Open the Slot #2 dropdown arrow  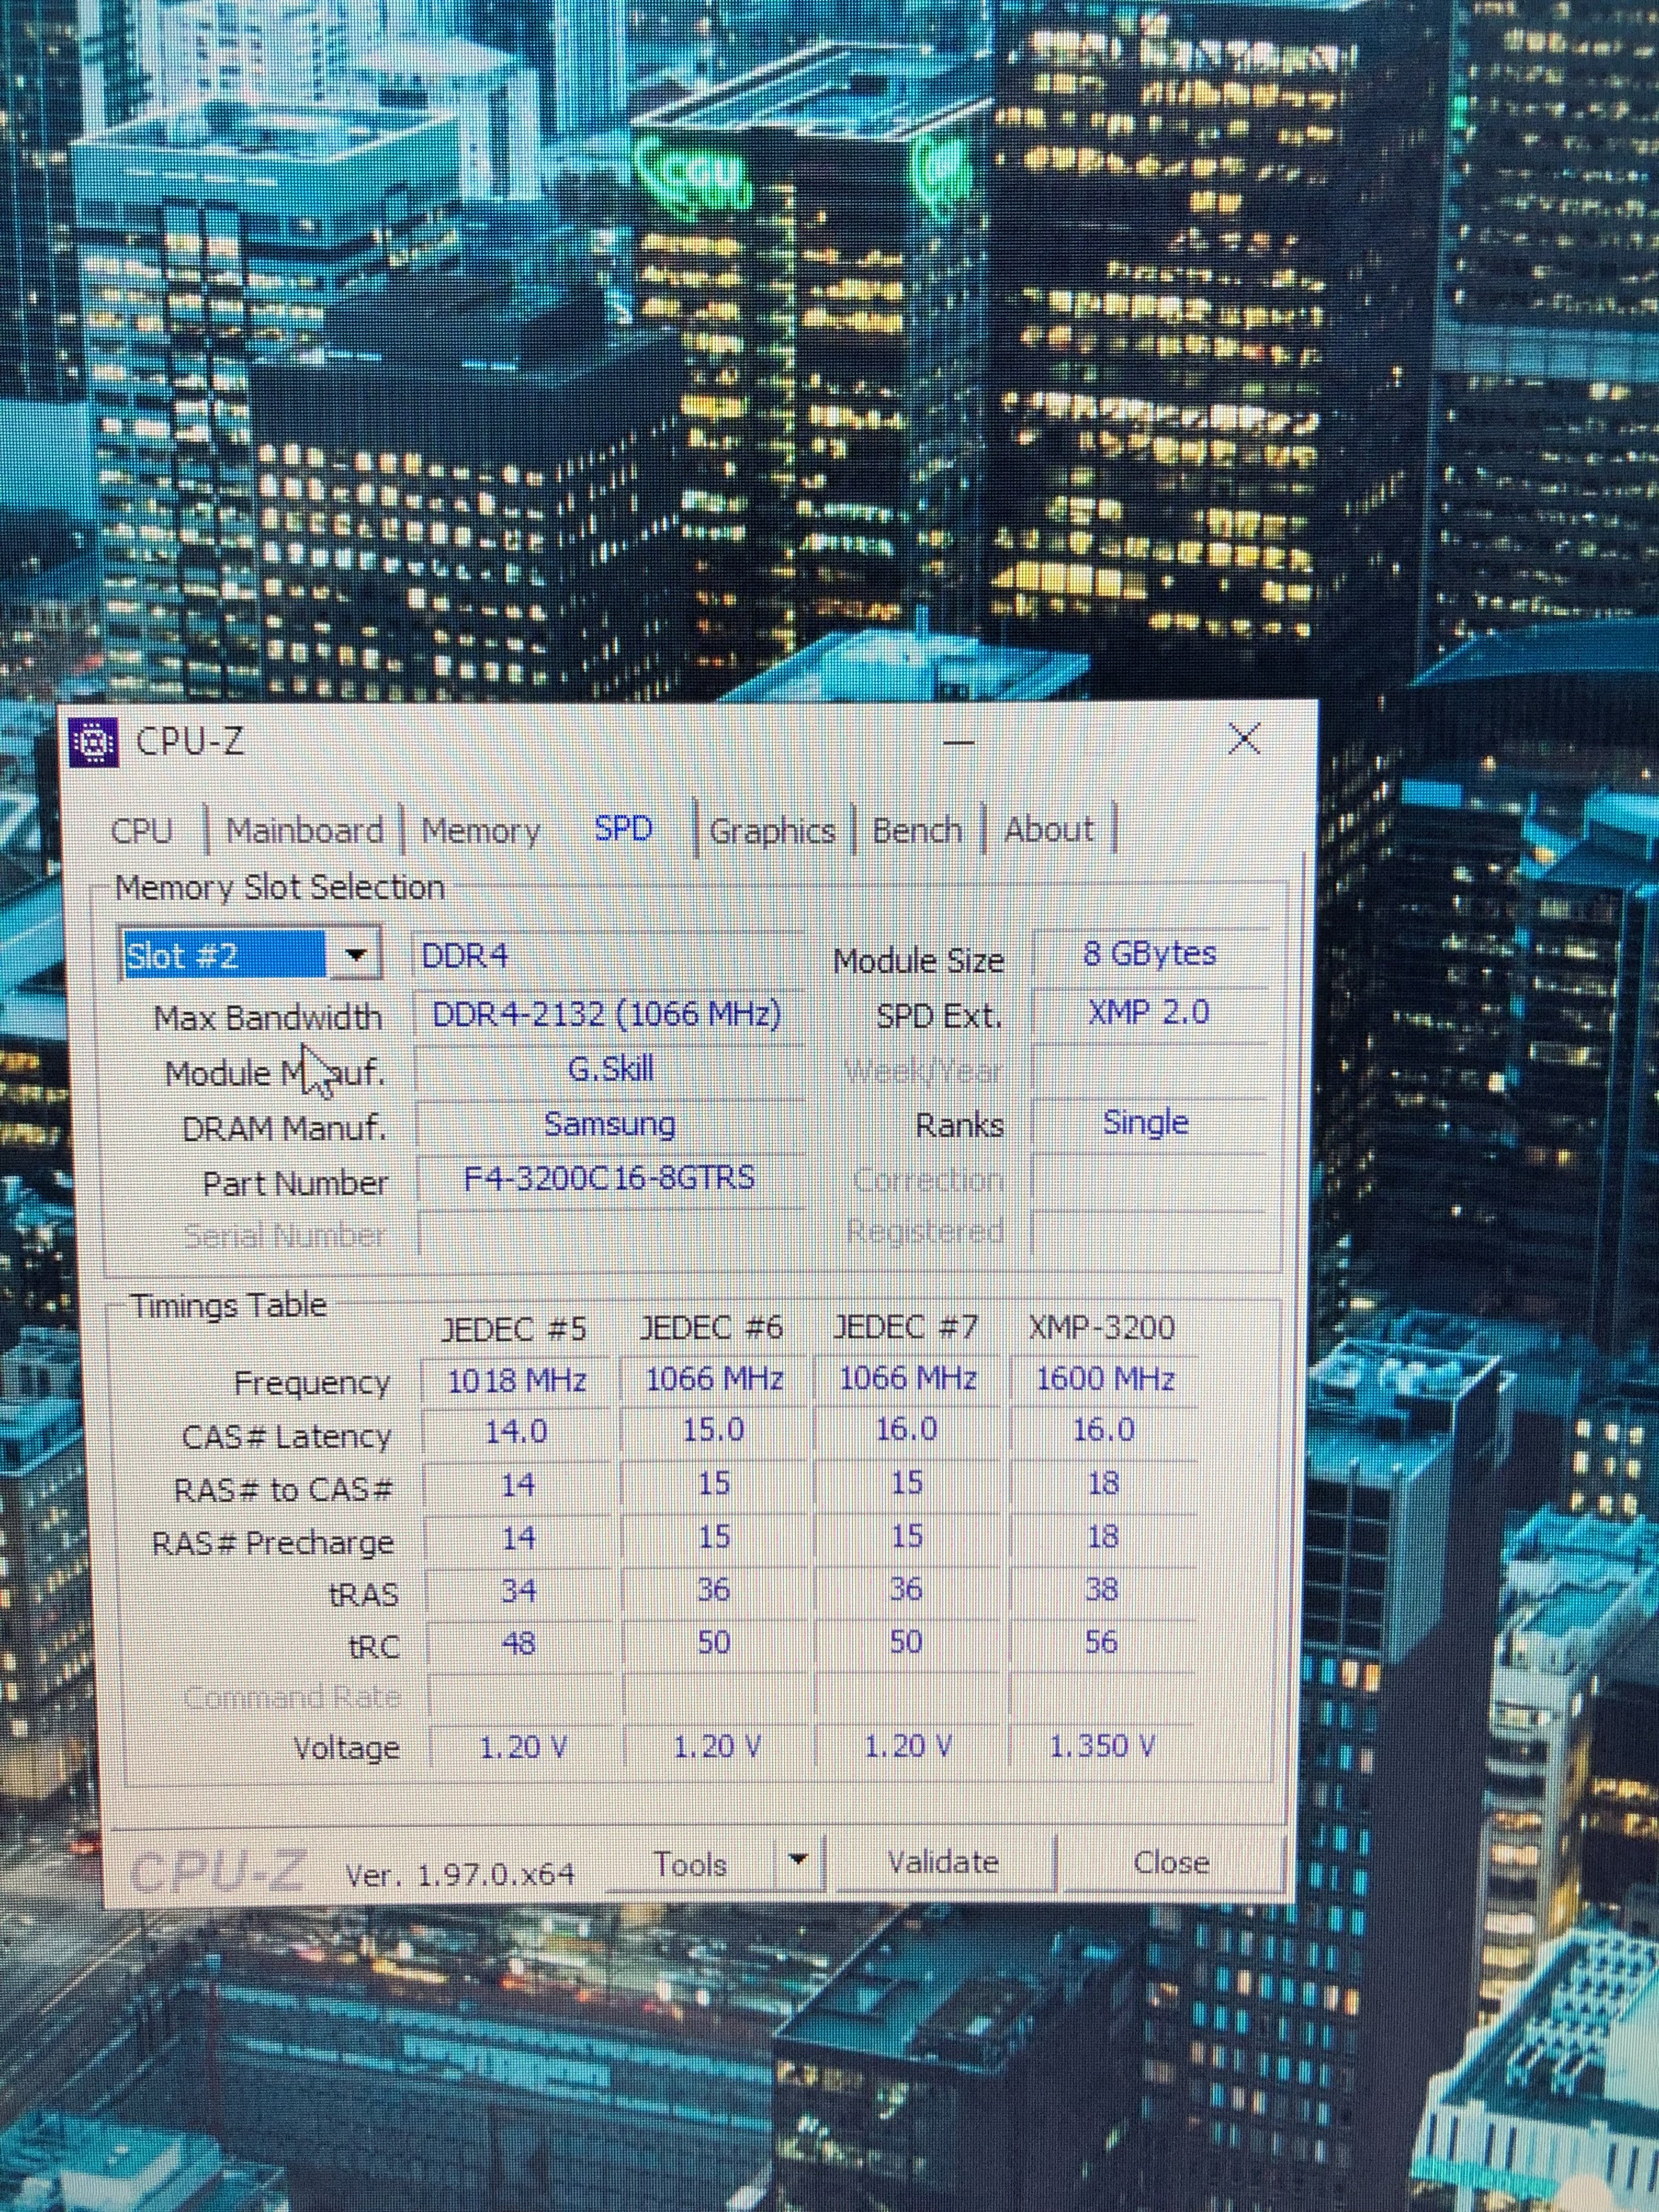[354, 955]
